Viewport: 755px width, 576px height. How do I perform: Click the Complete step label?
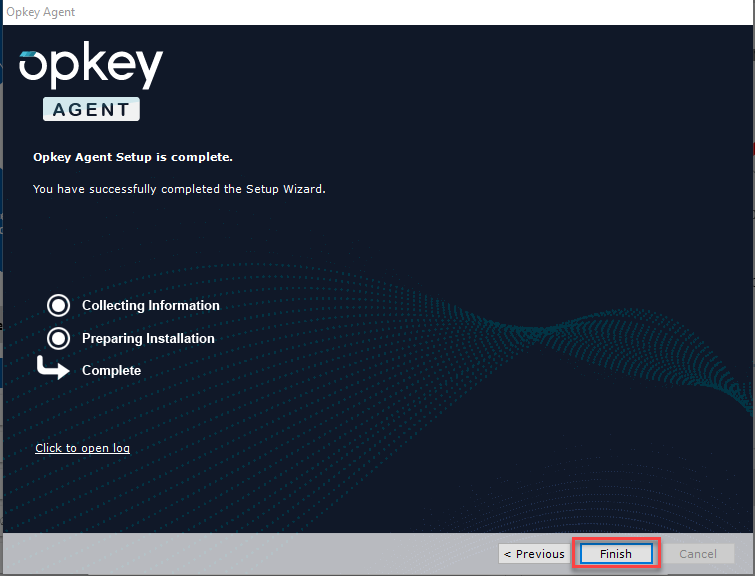[111, 370]
